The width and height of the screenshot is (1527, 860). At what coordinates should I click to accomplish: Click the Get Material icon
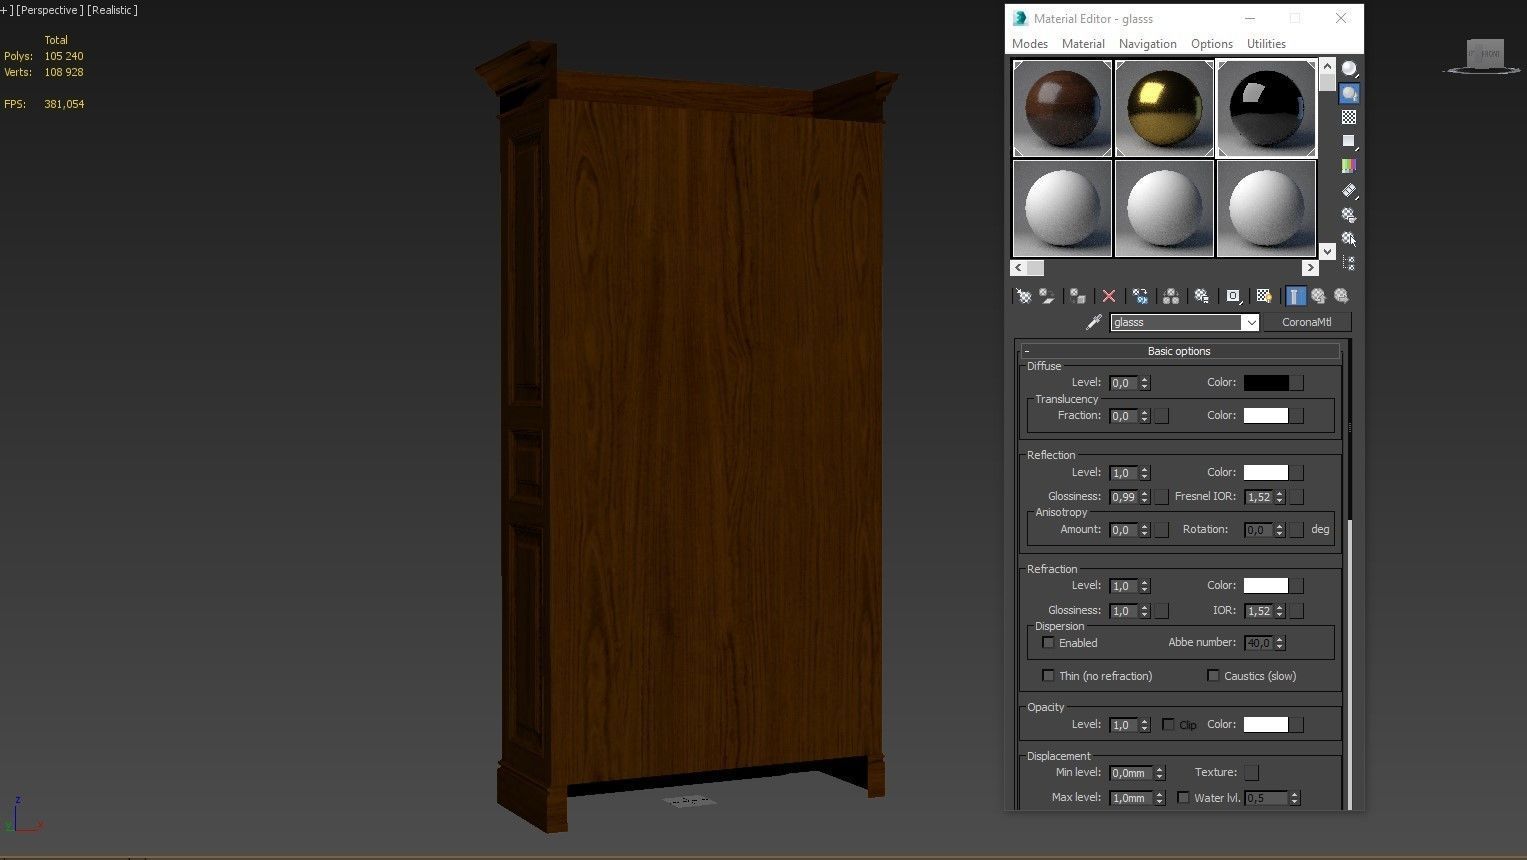1024,296
